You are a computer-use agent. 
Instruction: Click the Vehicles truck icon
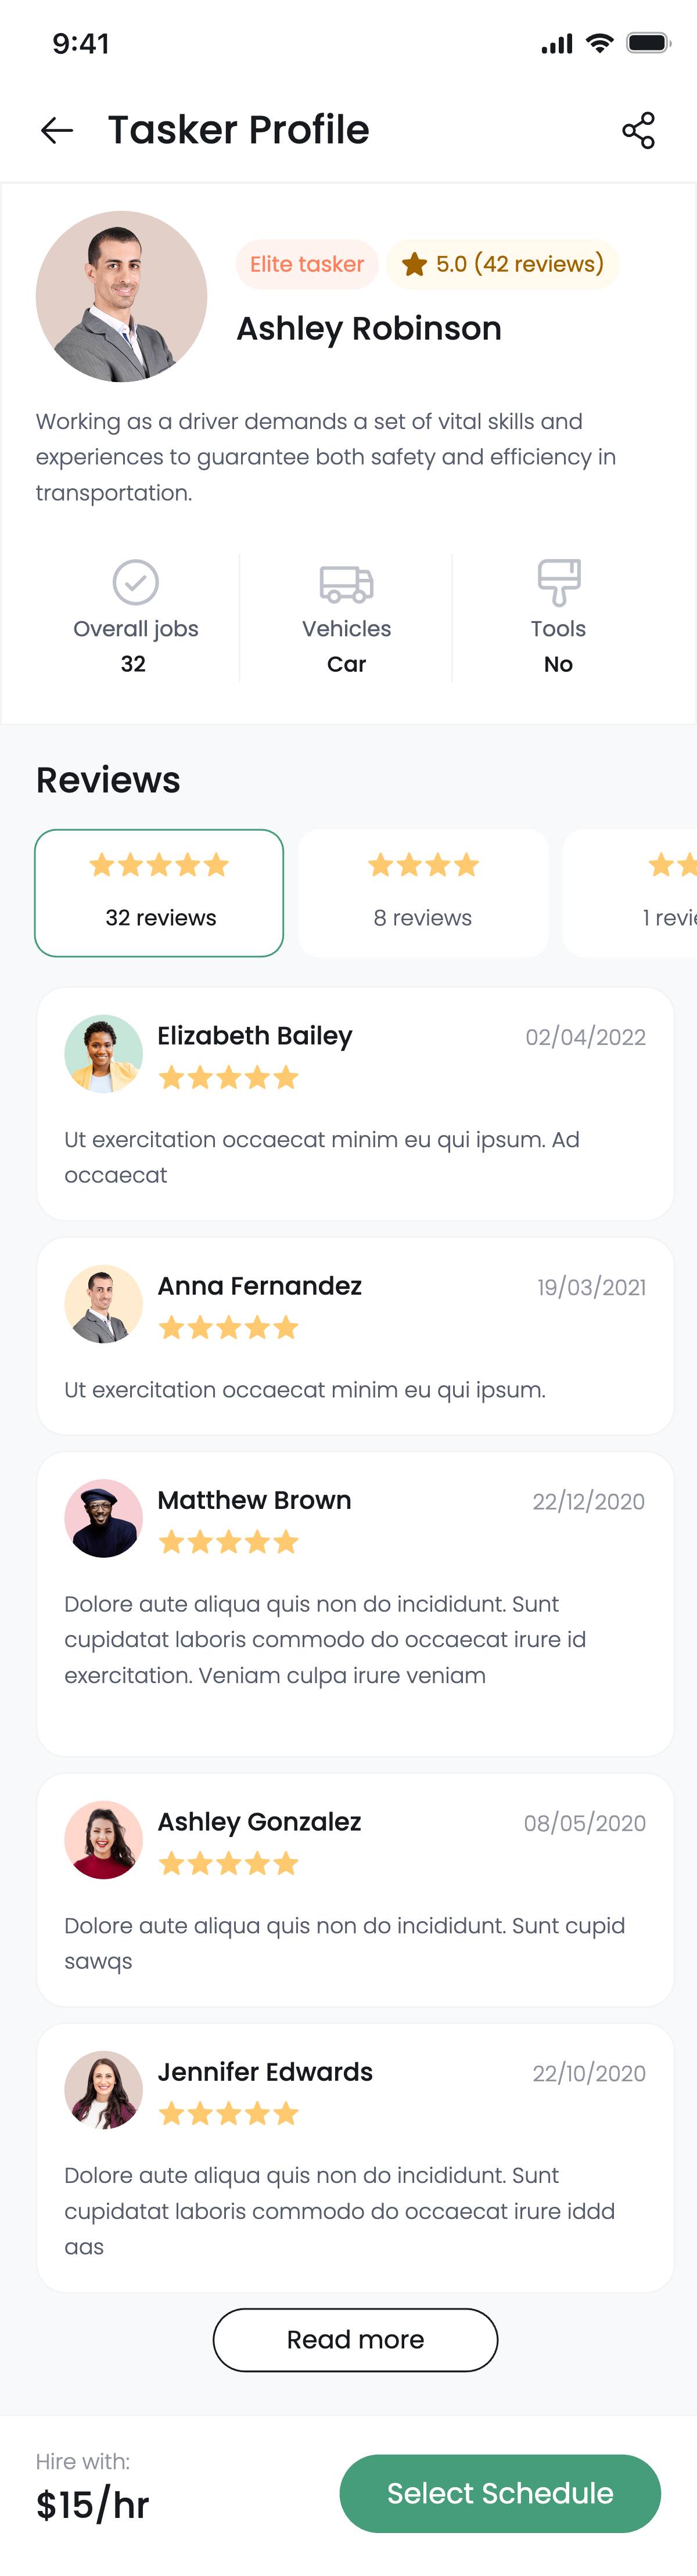click(x=346, y=583)
